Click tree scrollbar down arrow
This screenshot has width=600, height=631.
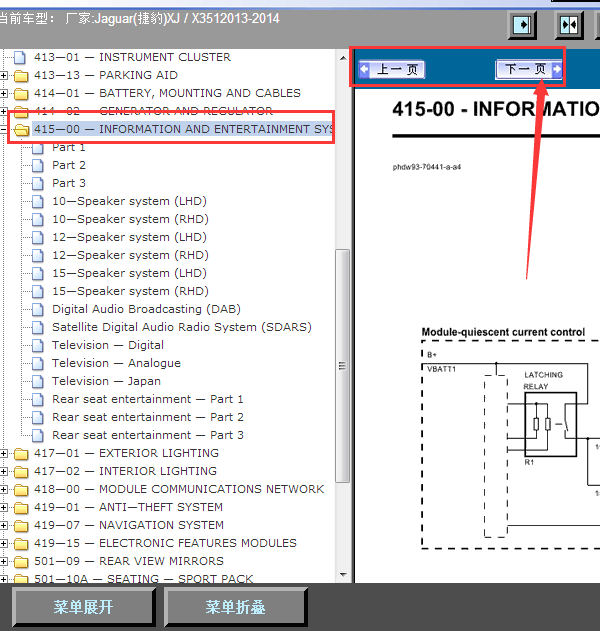tap(343, 575)
